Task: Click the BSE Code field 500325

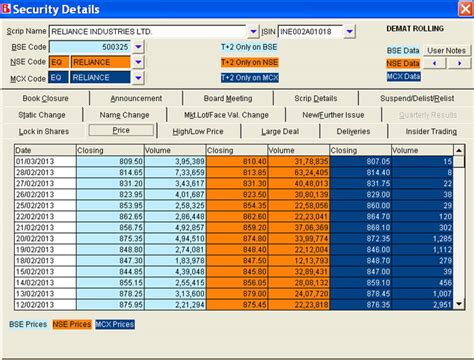Action: [x=90, y=47]
